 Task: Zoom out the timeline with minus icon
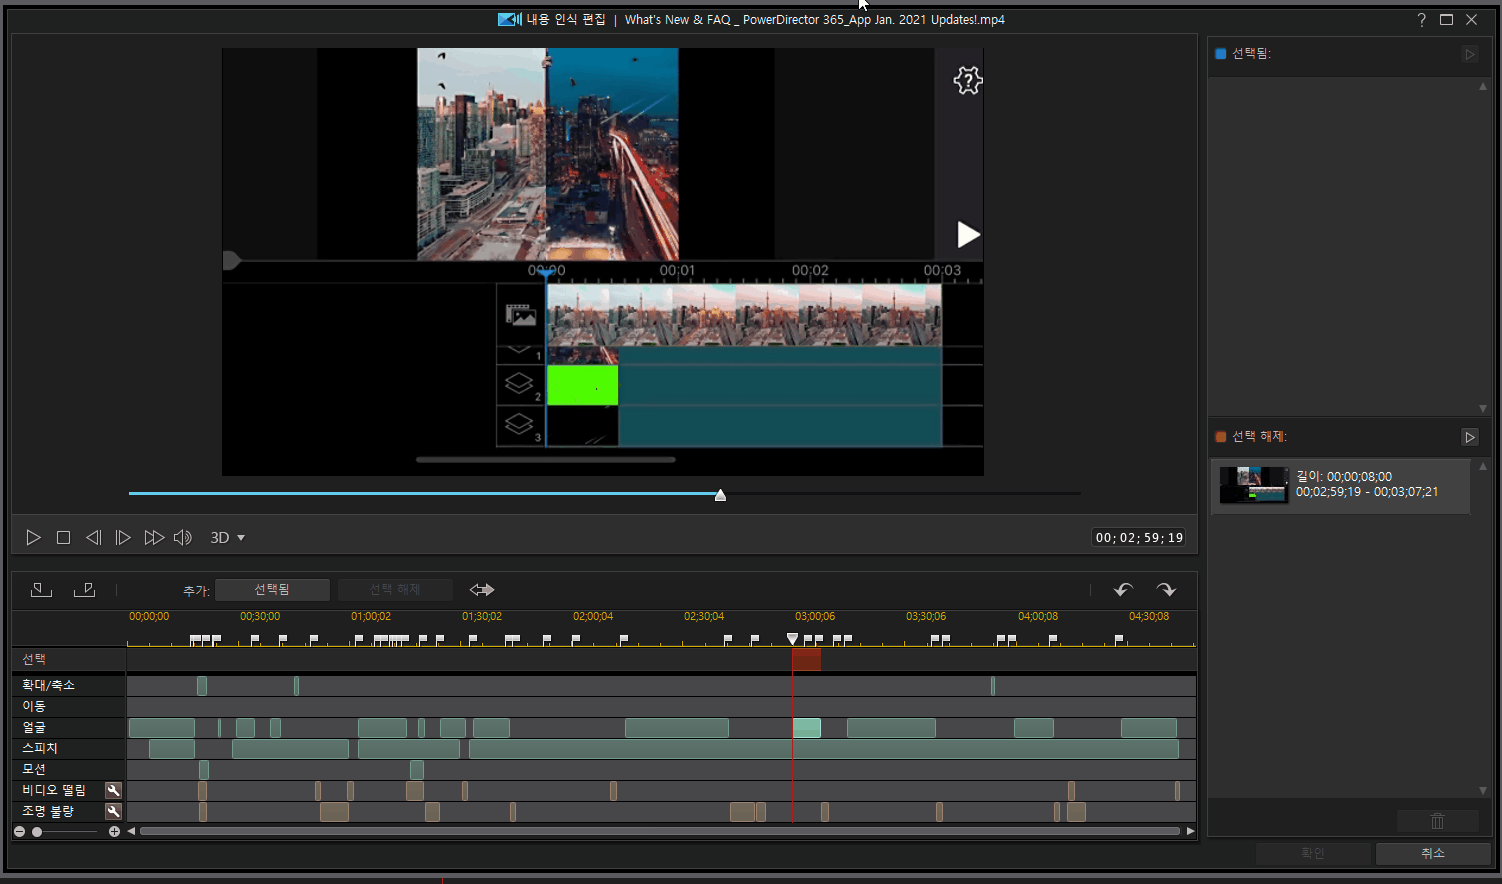point(19,832)
